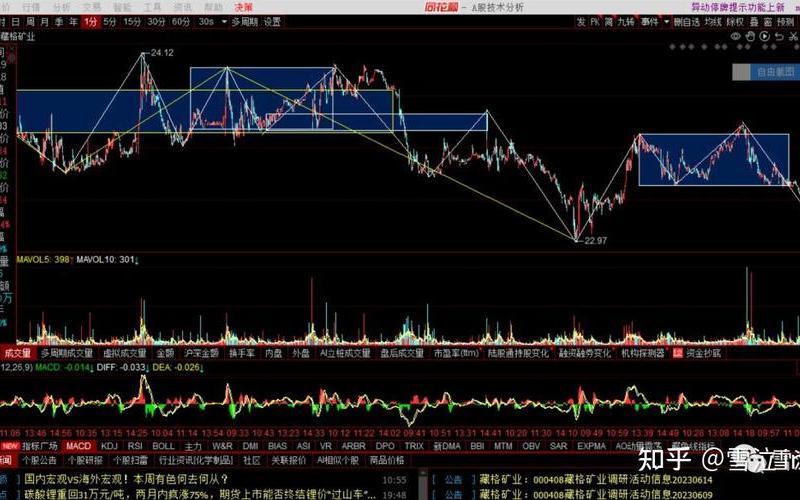Open the 设置 settings button

pos(272,22)
